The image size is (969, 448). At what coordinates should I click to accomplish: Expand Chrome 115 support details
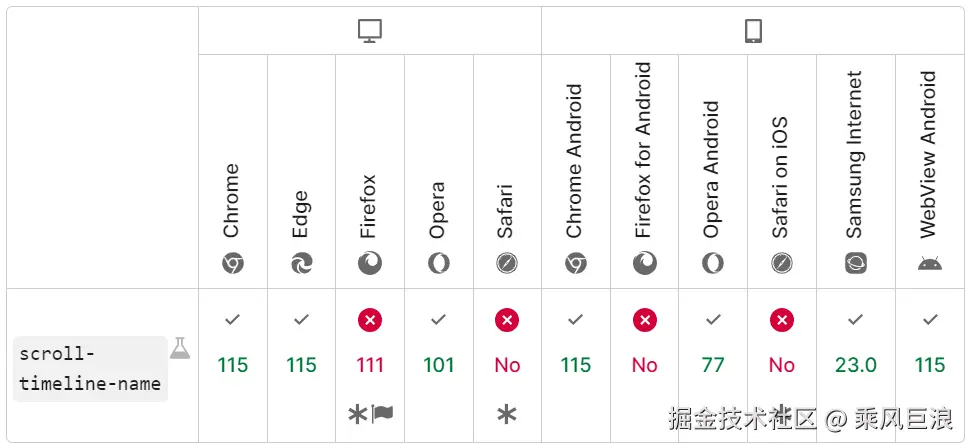tap(232, 365)
